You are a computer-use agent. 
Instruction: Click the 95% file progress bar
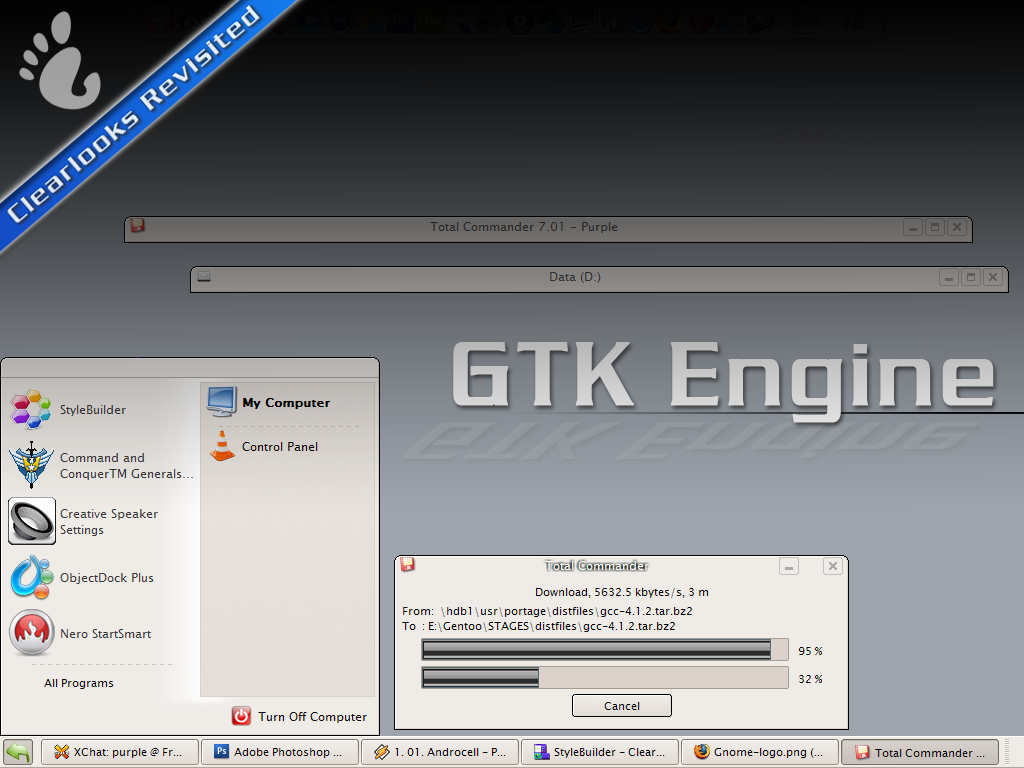[x=605, y=650]
